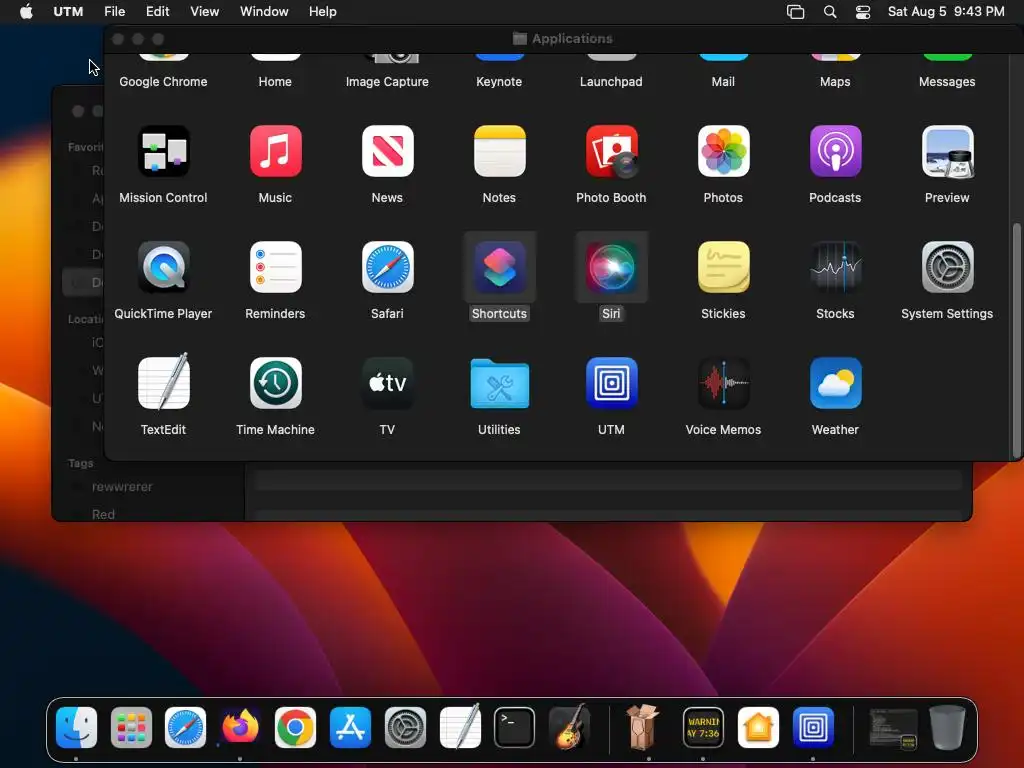Select the Weather app icon

click(x=835, y=383)
